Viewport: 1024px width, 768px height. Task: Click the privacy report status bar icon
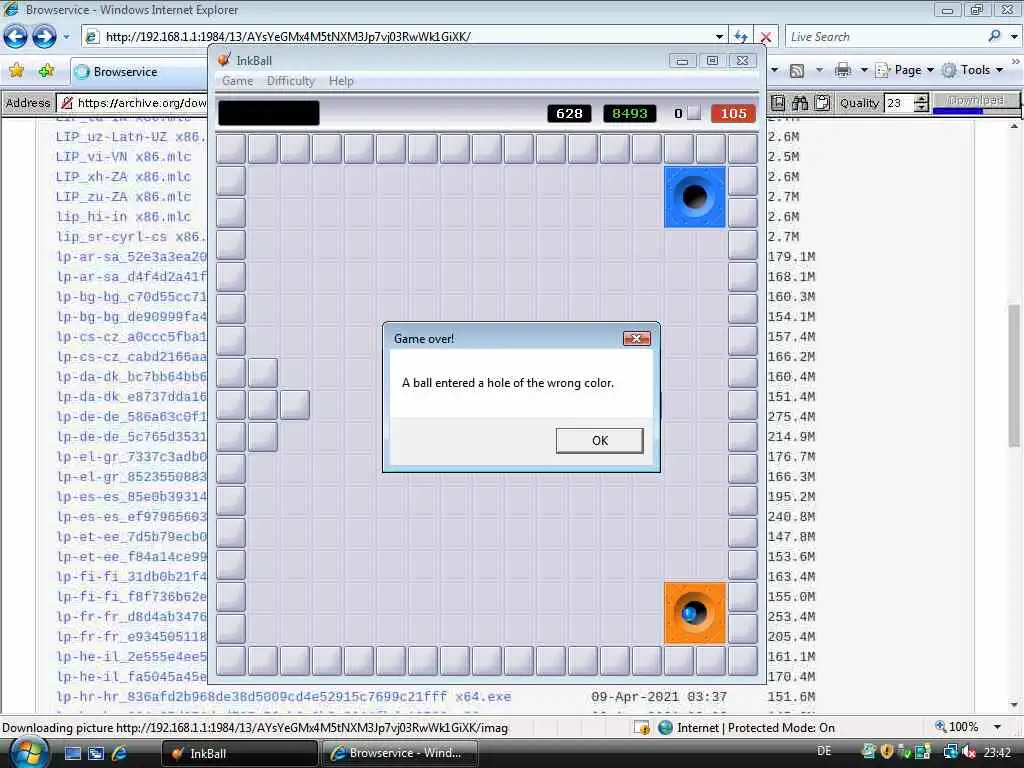642,728
